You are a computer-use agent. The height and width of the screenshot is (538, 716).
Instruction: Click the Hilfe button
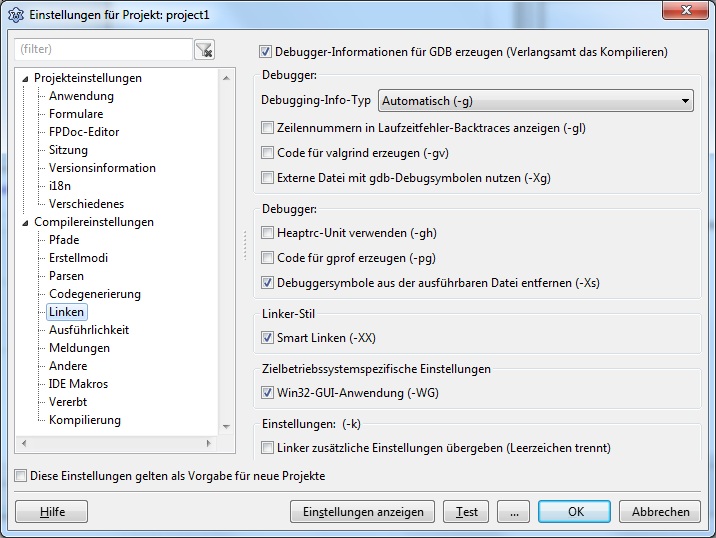53,512
